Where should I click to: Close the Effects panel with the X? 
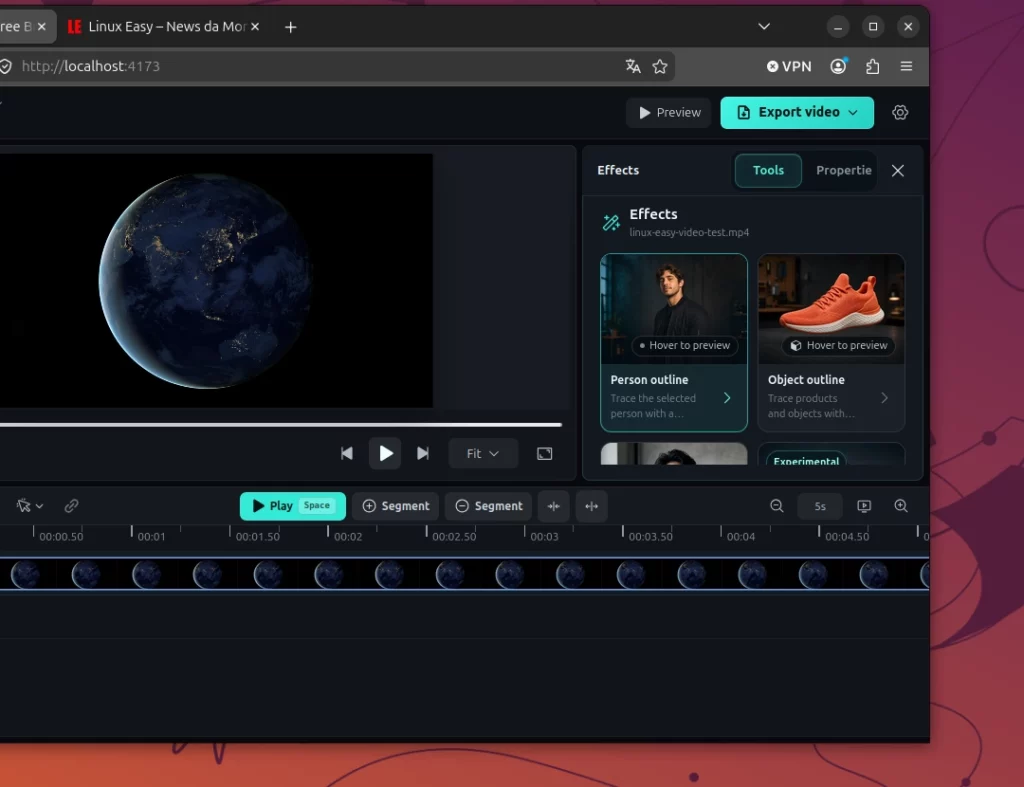898,170
